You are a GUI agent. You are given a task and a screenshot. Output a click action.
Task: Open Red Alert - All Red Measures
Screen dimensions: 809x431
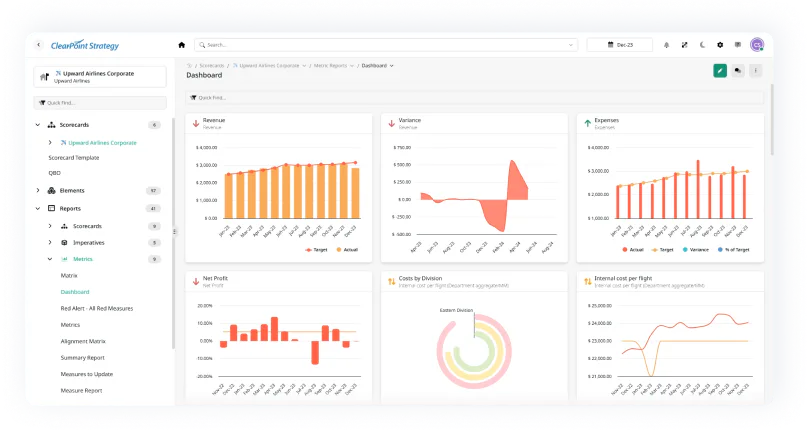(x=97, y=309)
